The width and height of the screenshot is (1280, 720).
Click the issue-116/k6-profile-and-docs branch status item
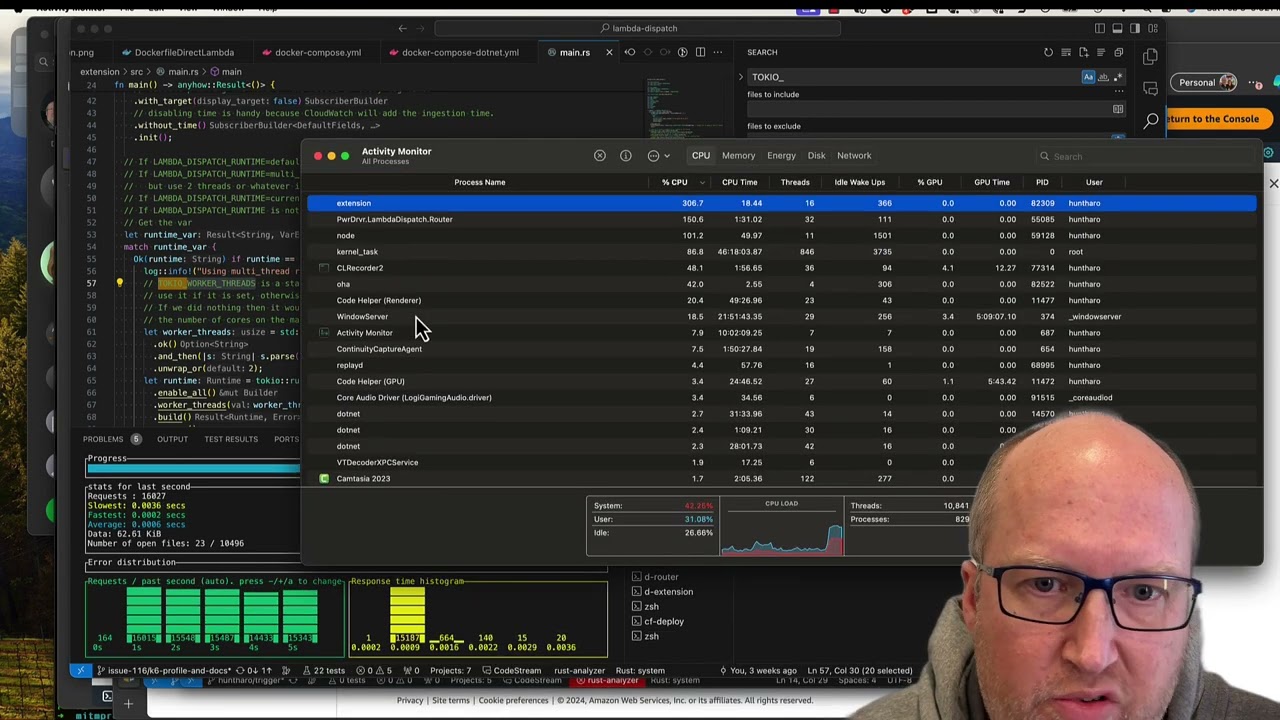pos(165,671)
